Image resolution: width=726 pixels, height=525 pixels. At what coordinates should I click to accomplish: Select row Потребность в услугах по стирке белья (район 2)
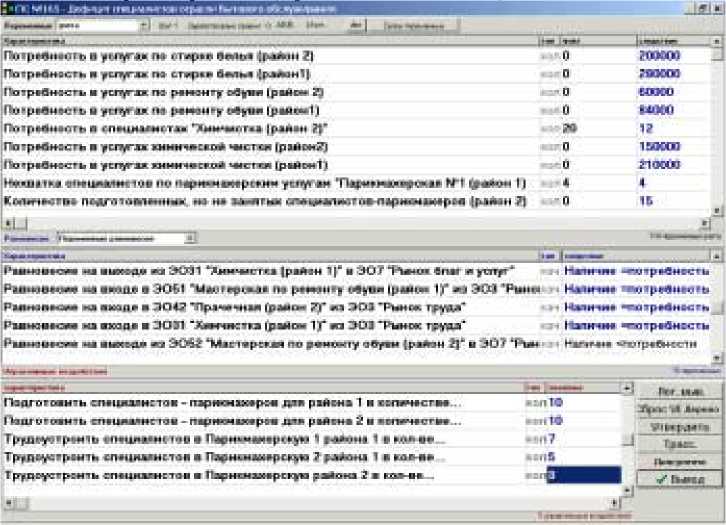pyautogui.click(x=356, y=56)
